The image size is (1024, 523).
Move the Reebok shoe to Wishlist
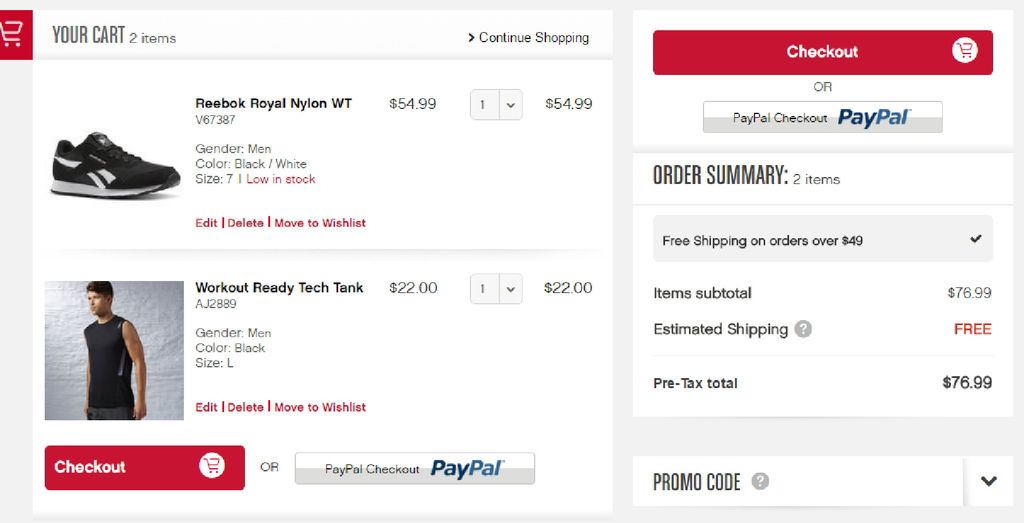(x=320, y=223)
